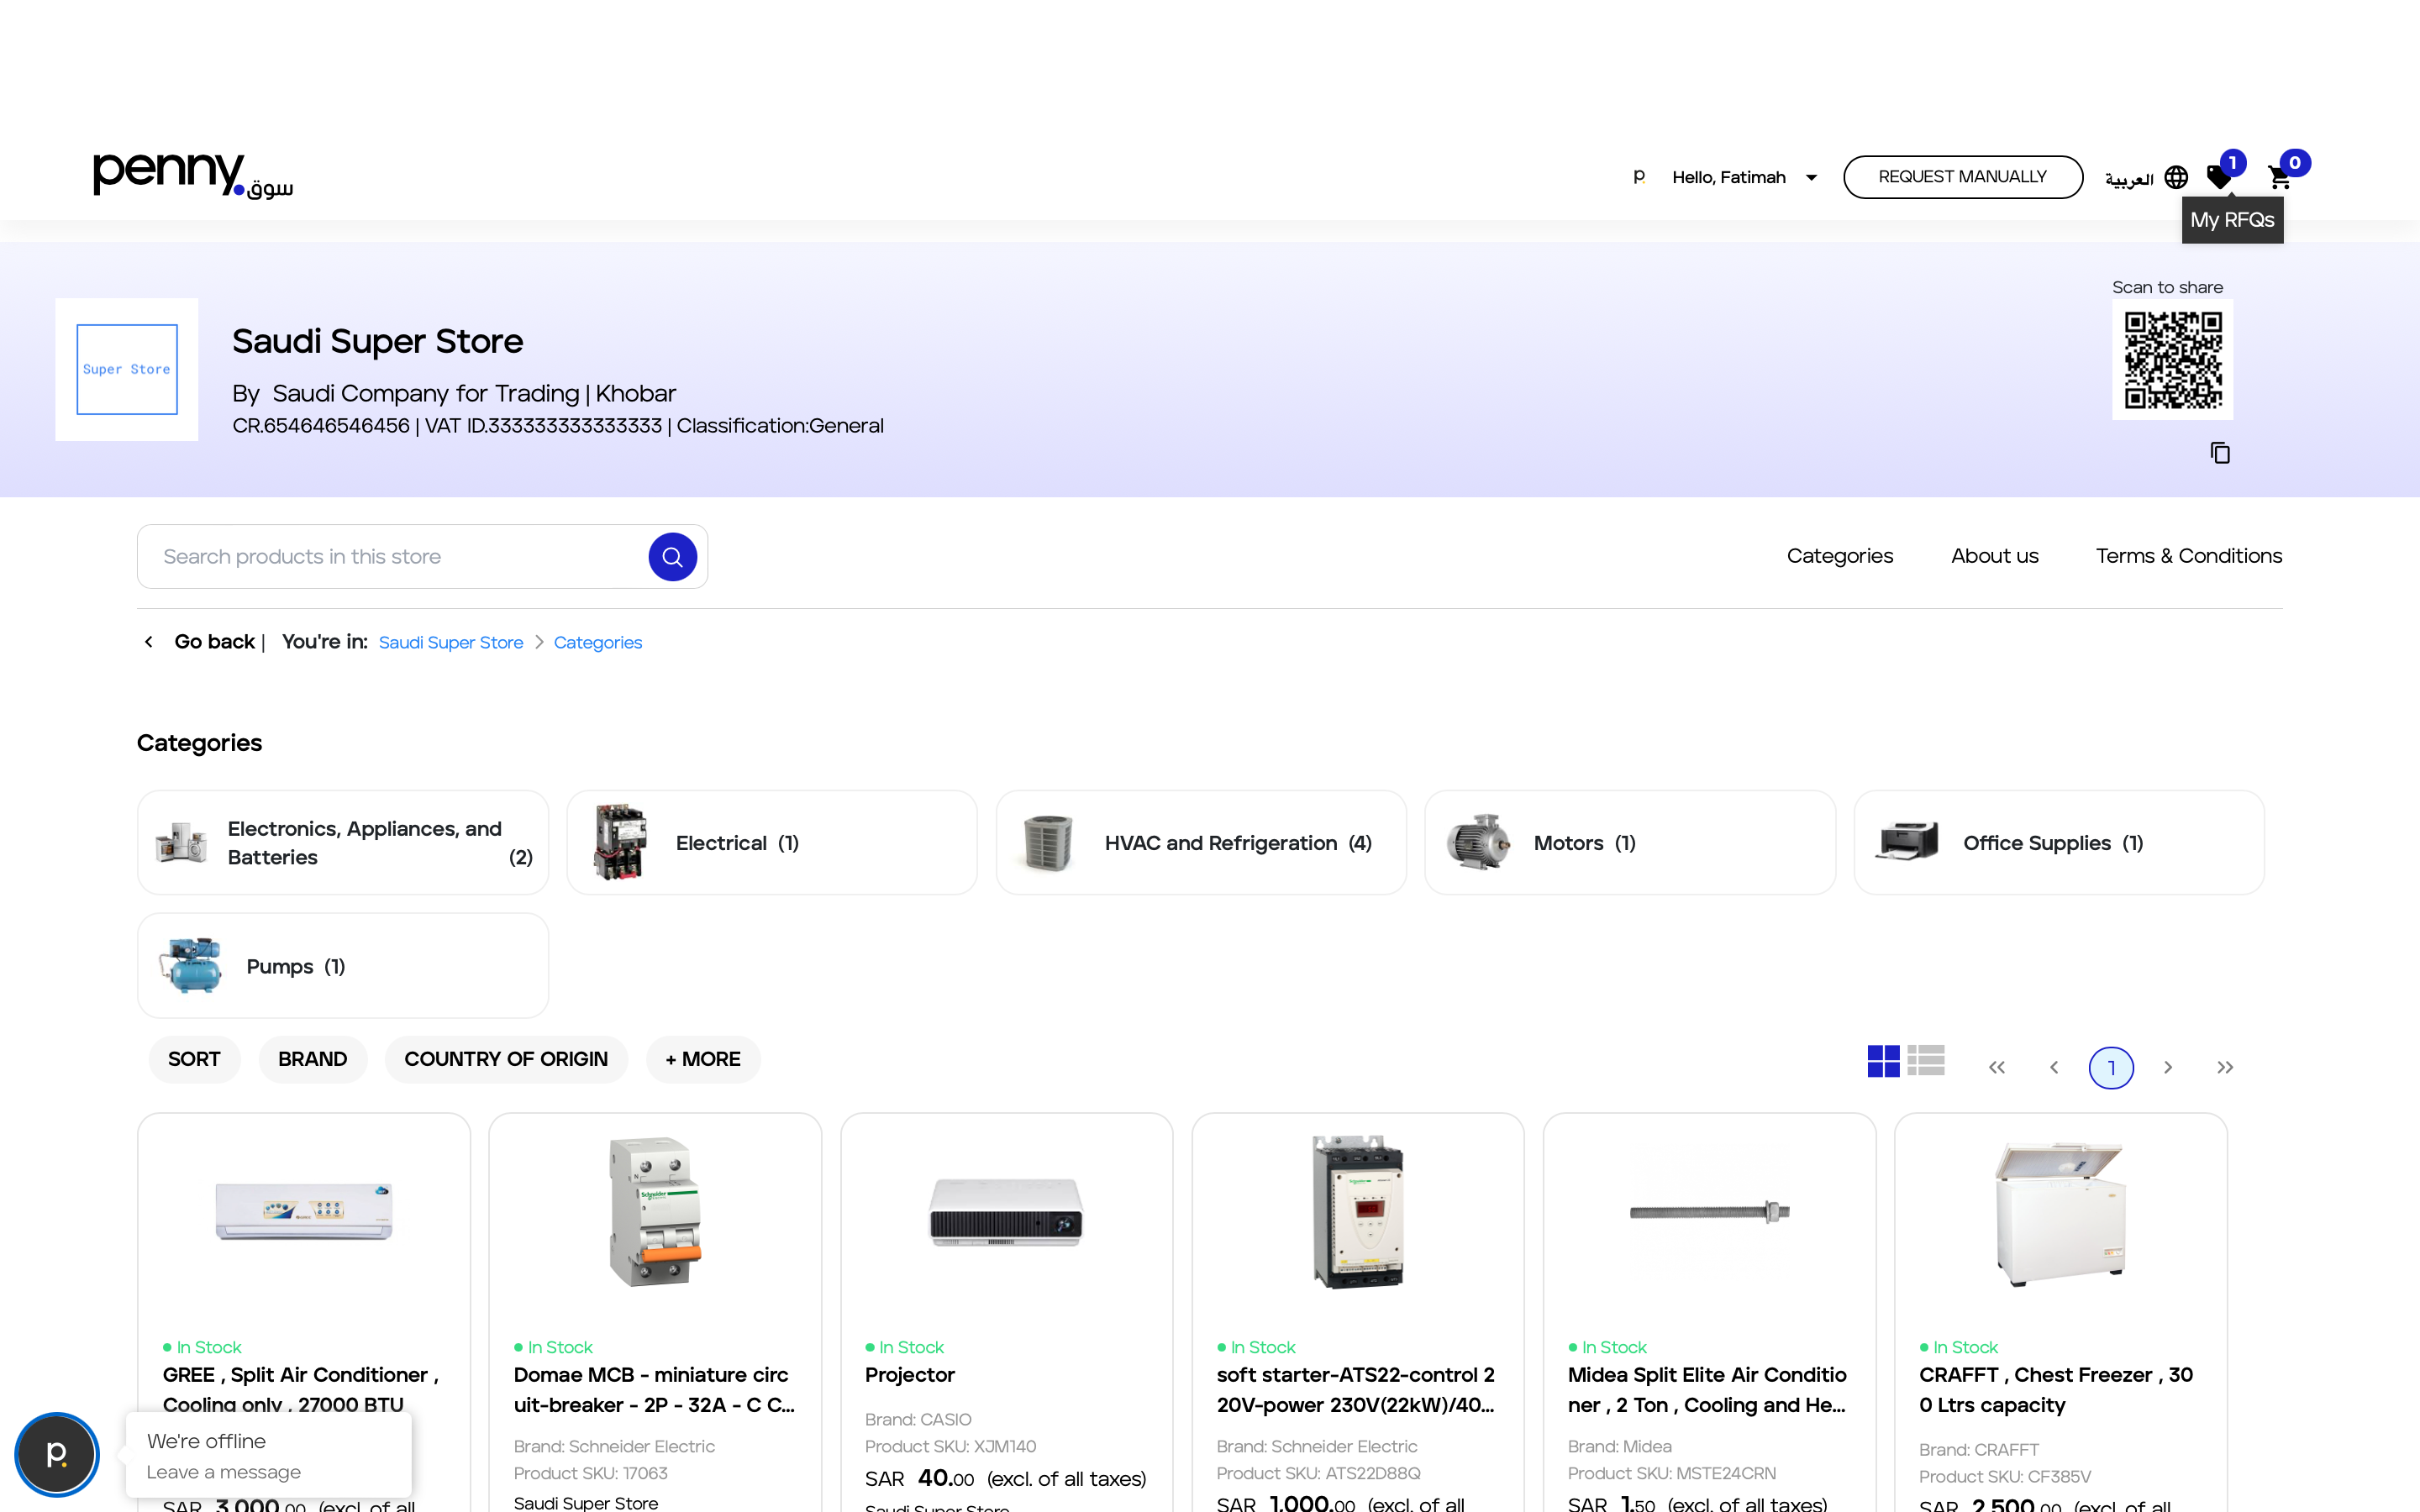The width and height of the screenshot is (2420, 1512).
Task: Click Midea Split Elite Air Conditioner title
Action: point(1707,1390)
